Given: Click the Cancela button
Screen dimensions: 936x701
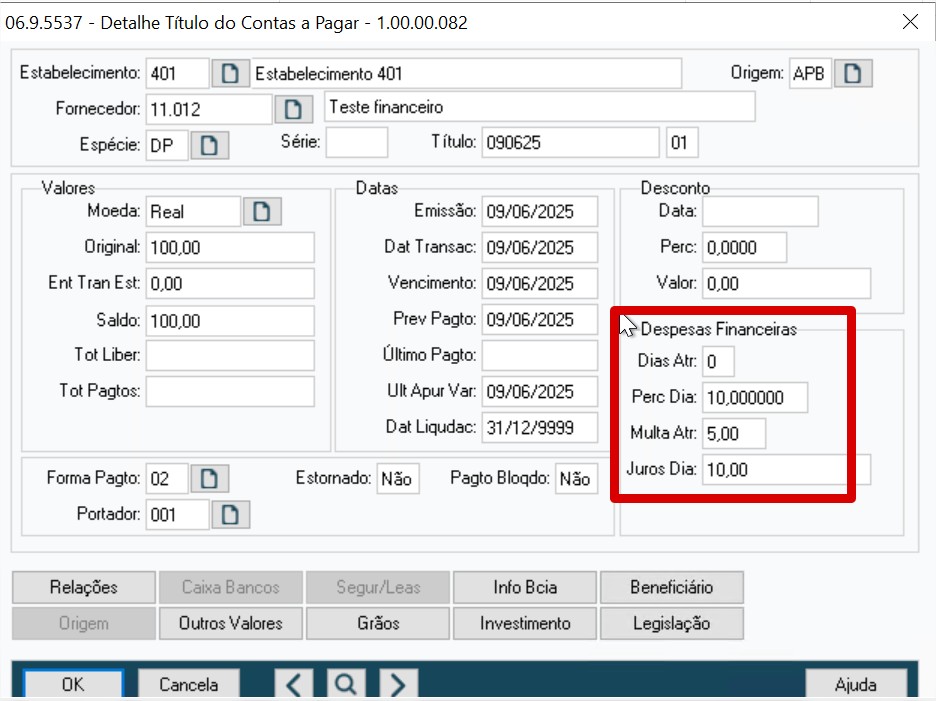Looking at the screenshot, I should click(x=189, y=684).
